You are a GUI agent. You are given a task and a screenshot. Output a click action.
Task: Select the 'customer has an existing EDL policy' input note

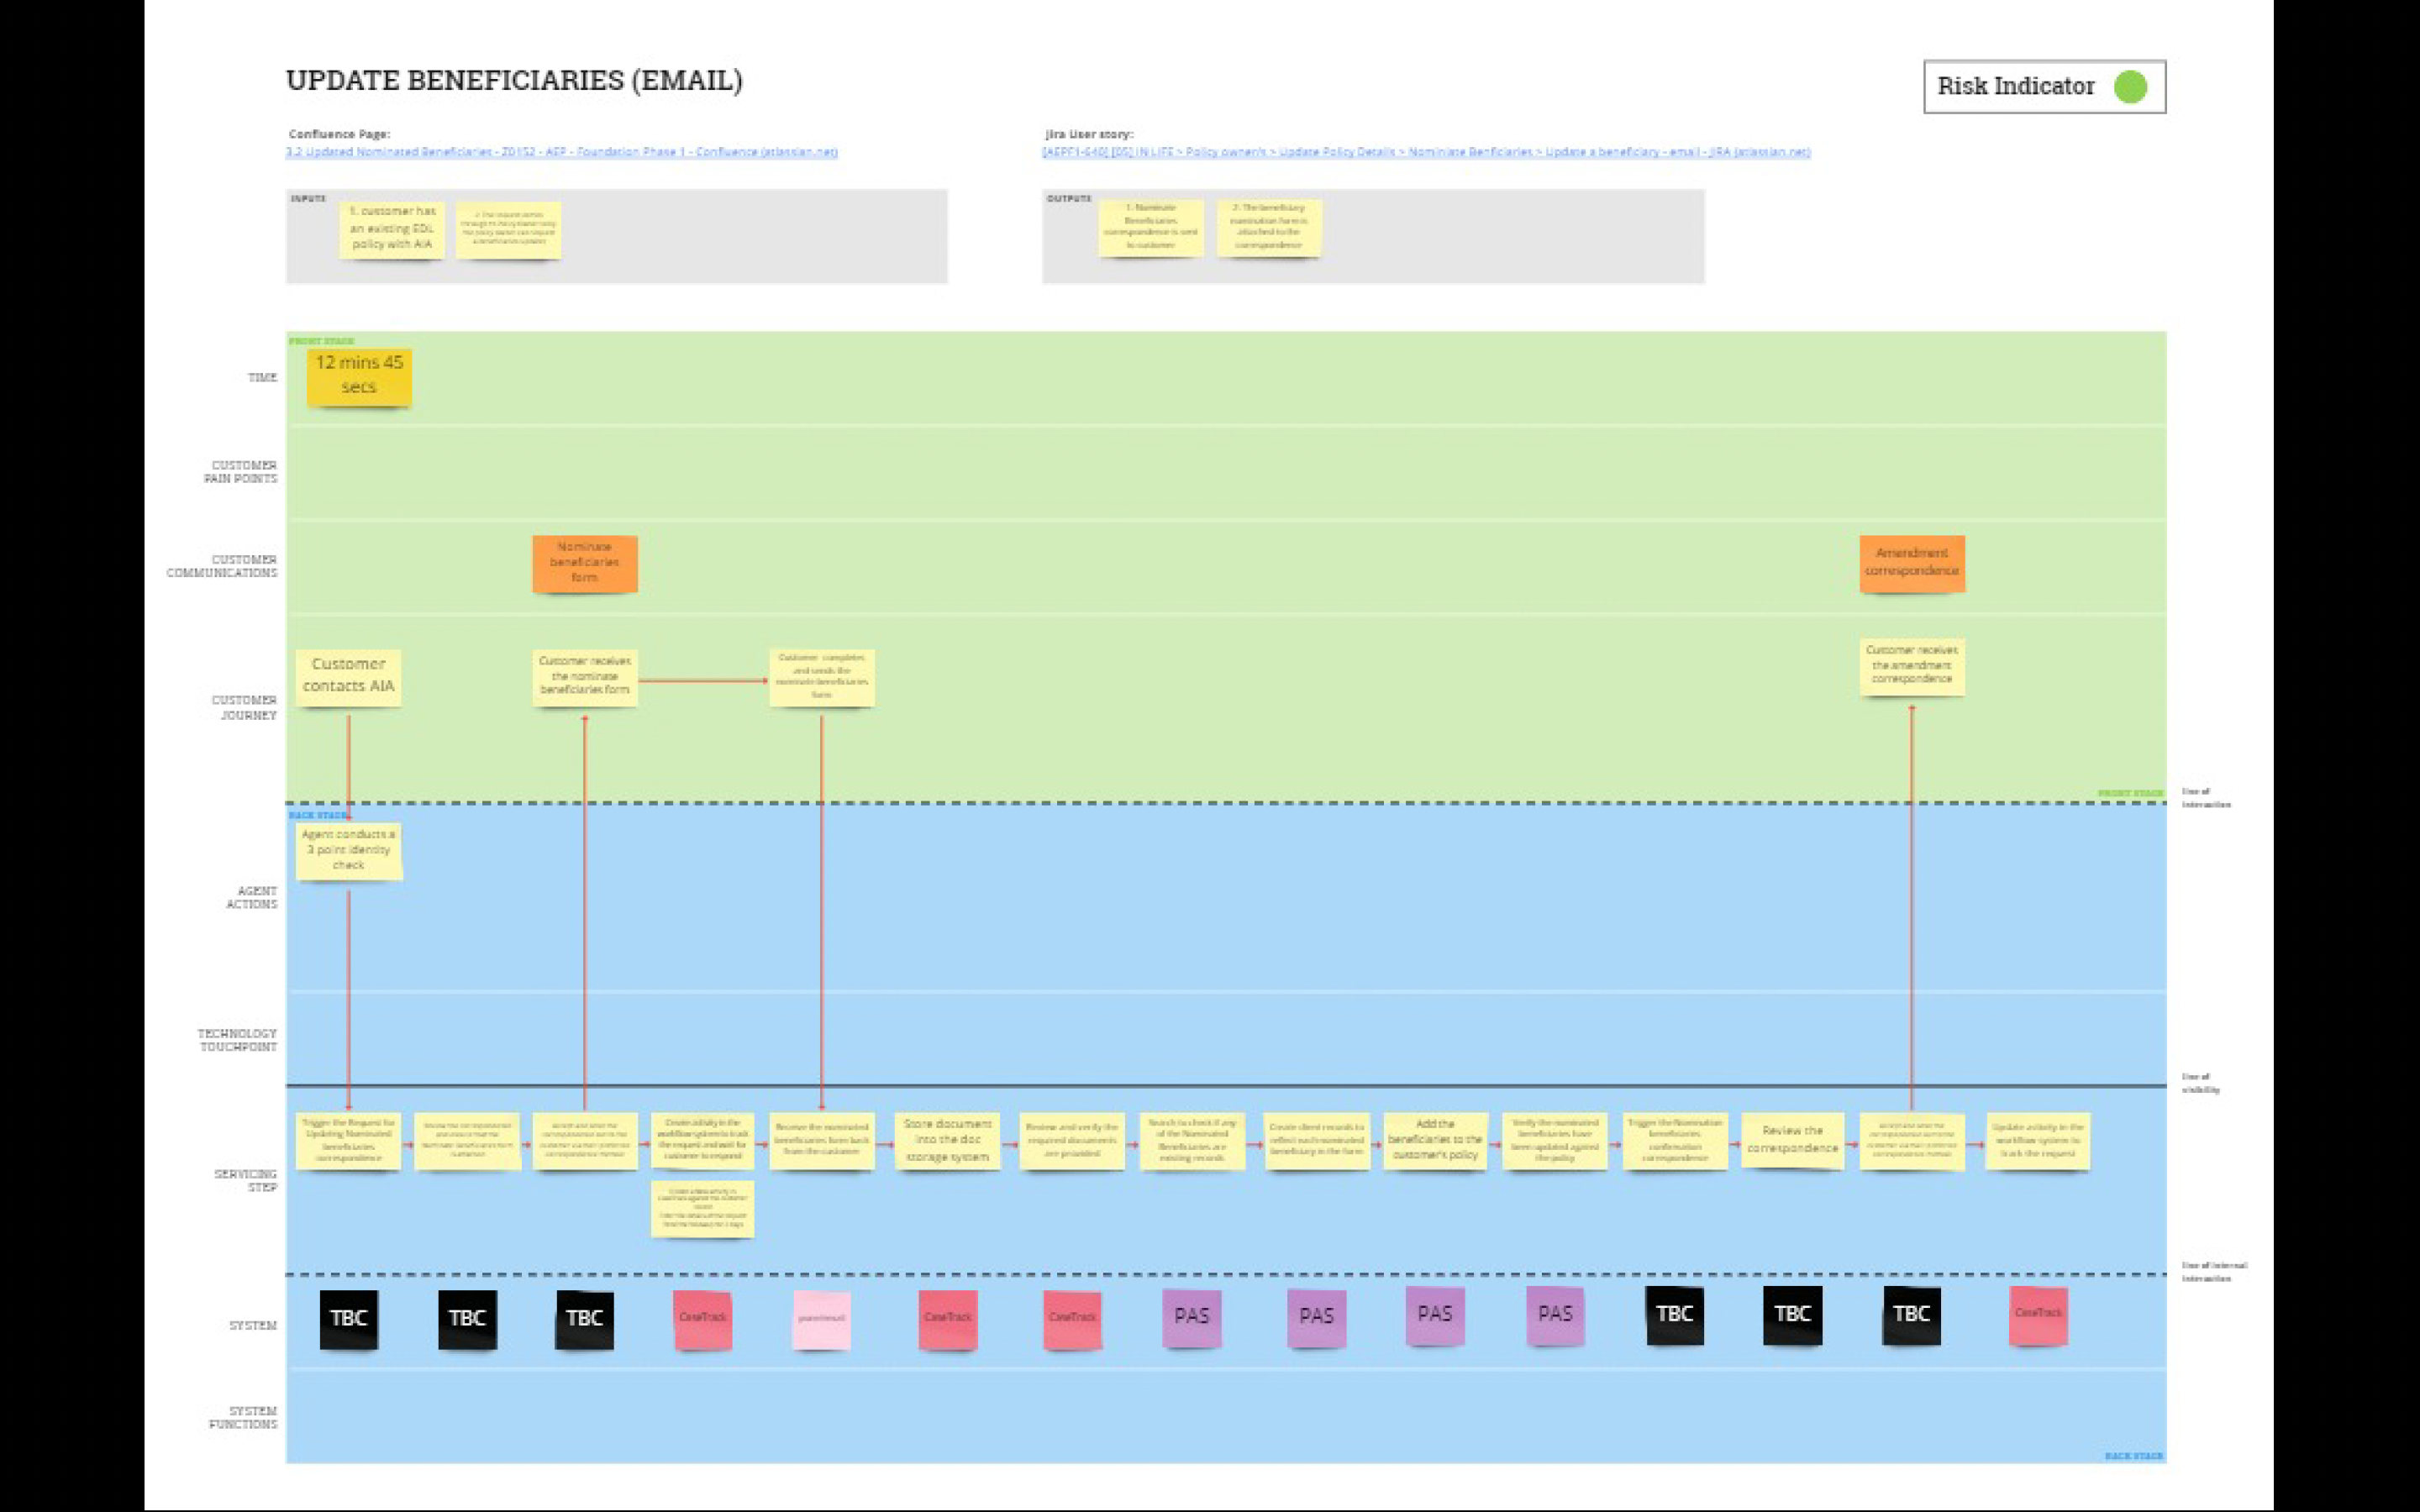click(392, 229)
